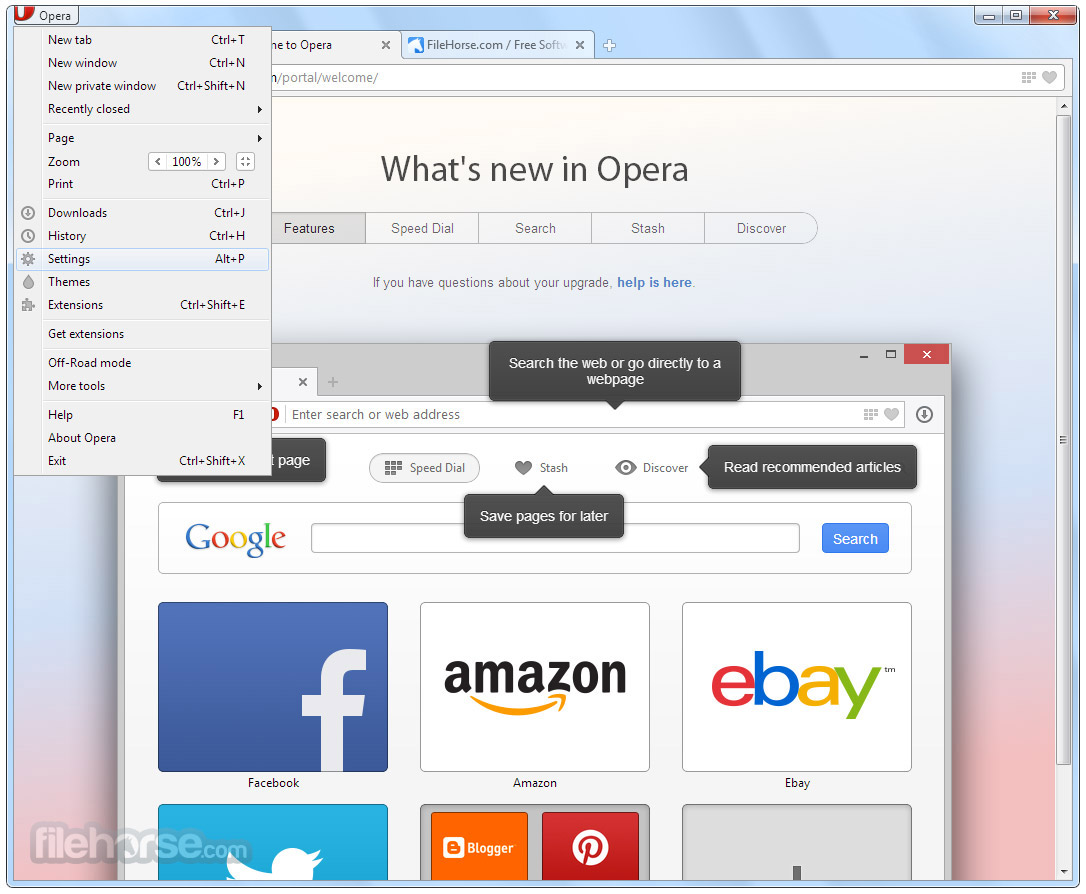Select the Speed Dial tab on welcome page
1086x894 pixels.
(x=422, y=229)
